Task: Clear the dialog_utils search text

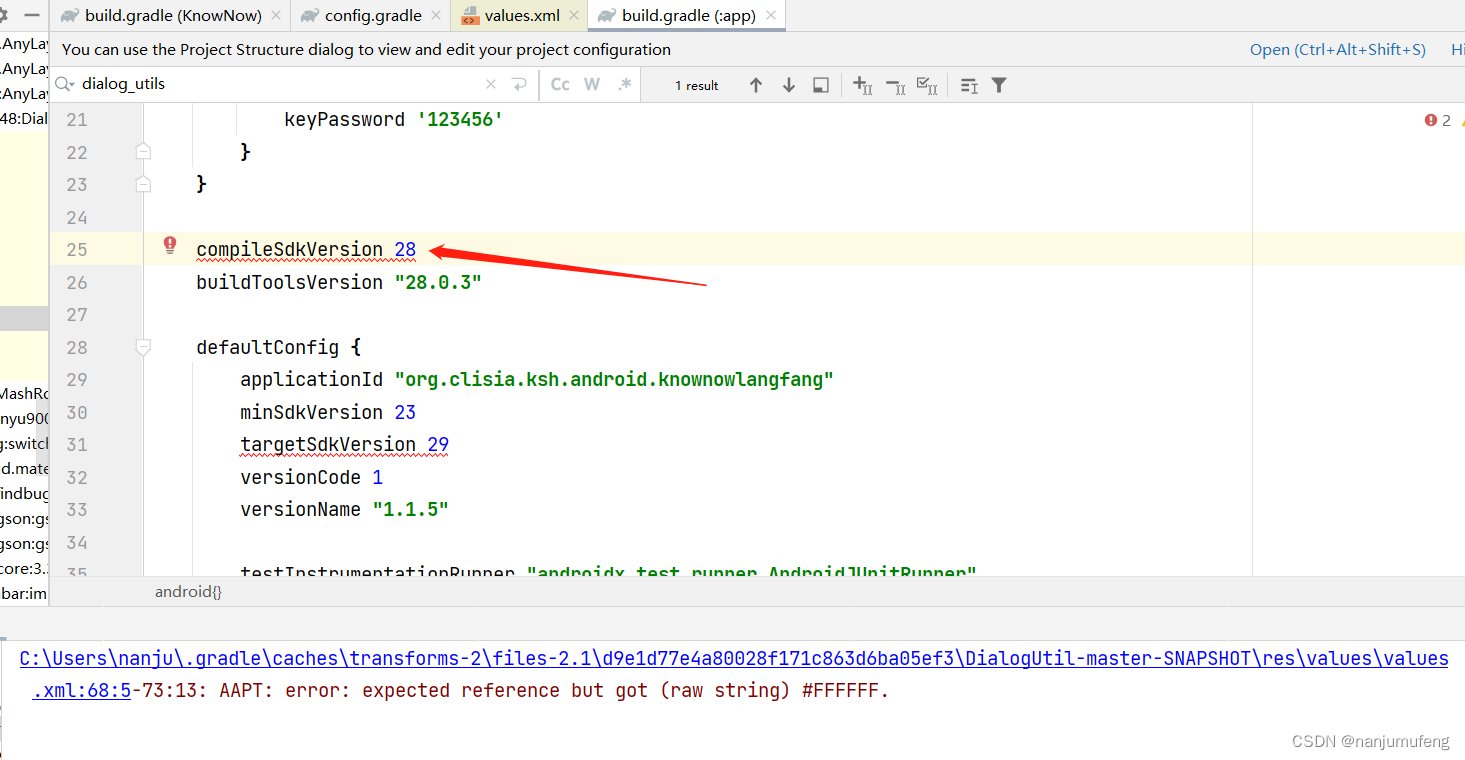Action: 490,84
